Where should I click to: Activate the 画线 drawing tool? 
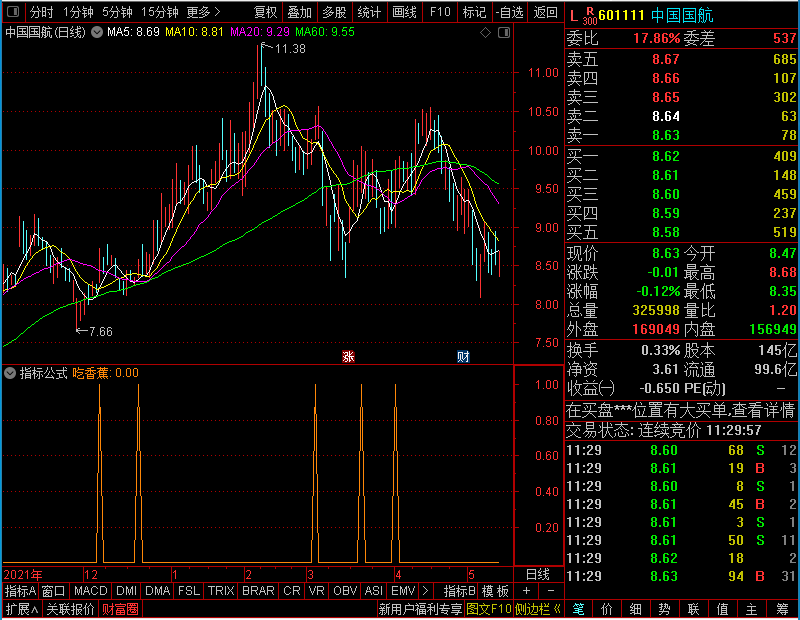pyautogui.click(x=404, y=12)
